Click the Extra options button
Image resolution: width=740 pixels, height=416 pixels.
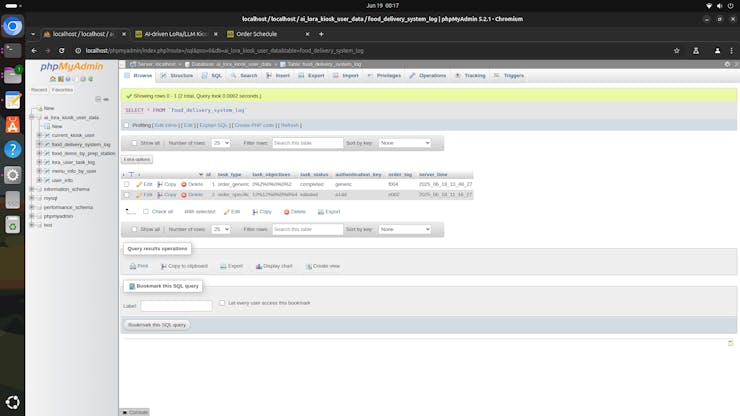(x=137, y=160)
